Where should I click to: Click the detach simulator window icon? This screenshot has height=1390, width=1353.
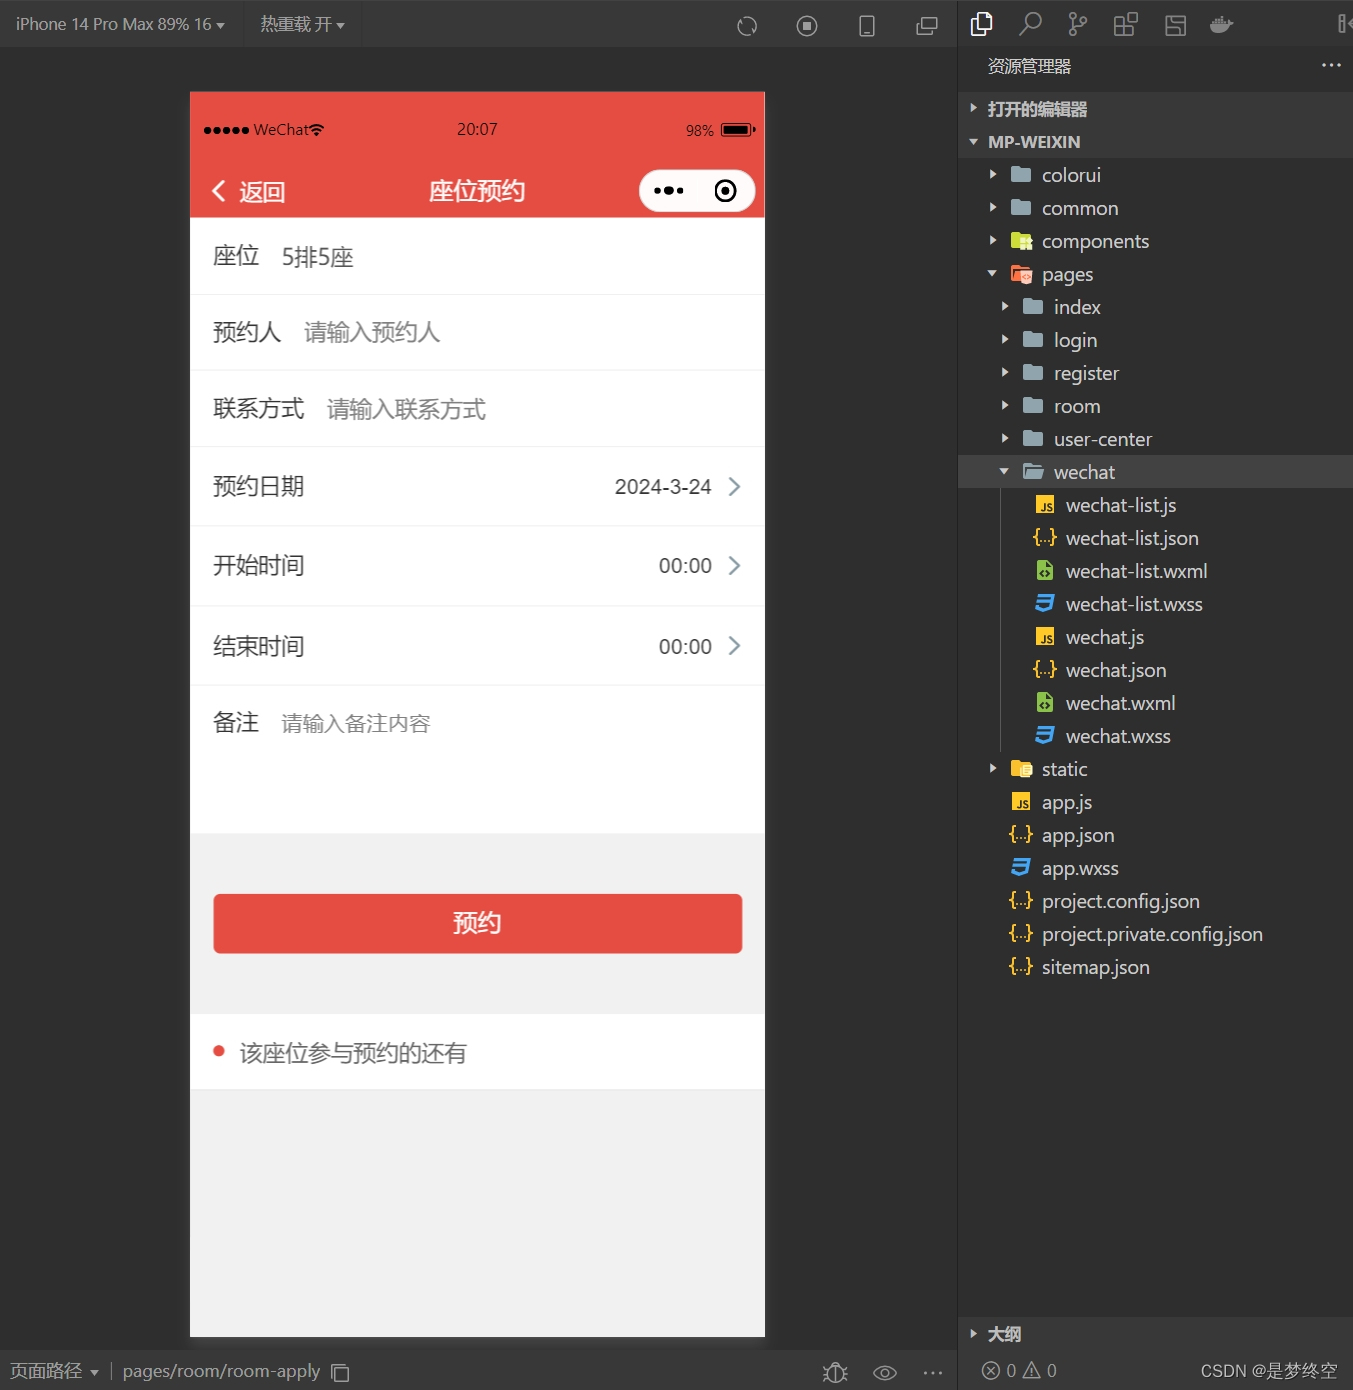point(927,26)
